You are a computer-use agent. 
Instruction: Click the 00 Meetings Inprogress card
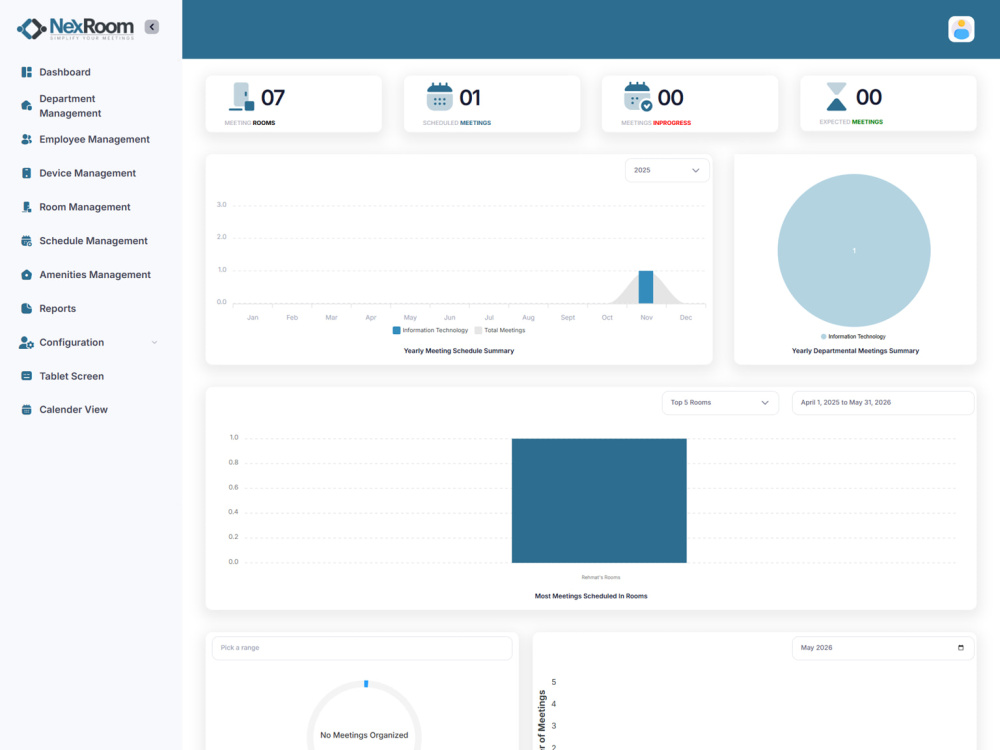[689, 104]
